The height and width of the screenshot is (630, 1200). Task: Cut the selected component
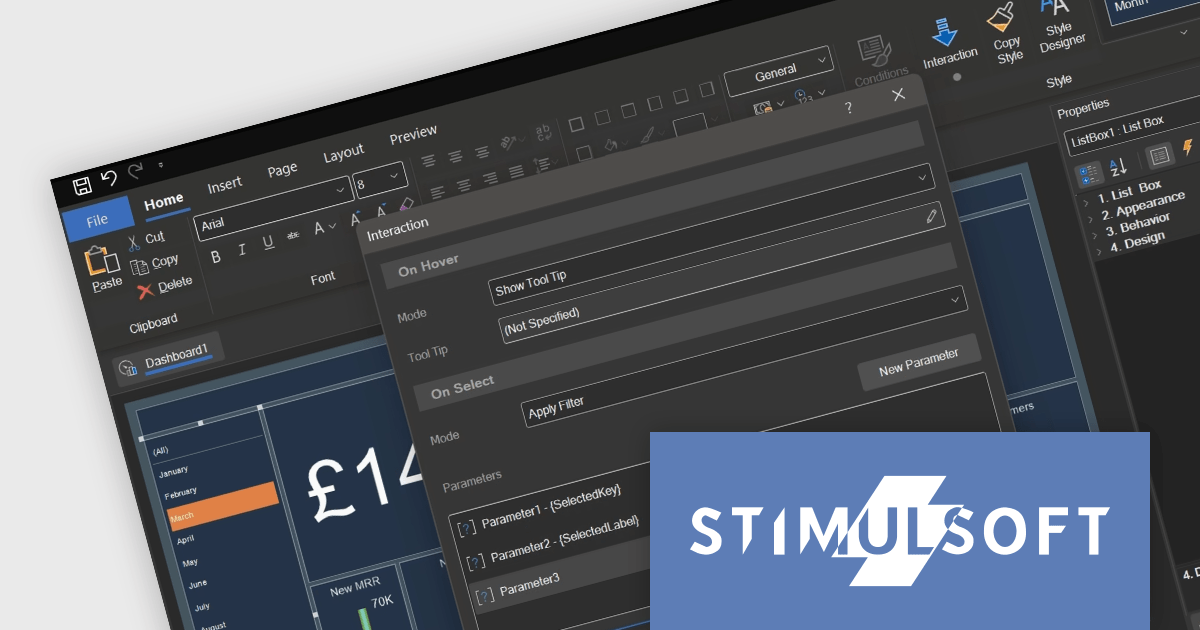pos(146,240)
